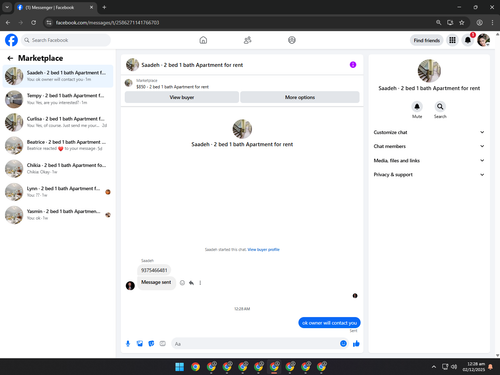Open the taskbar volume icon
The width and height of the screenshot is (500, 375).
(x=454, y=367)
